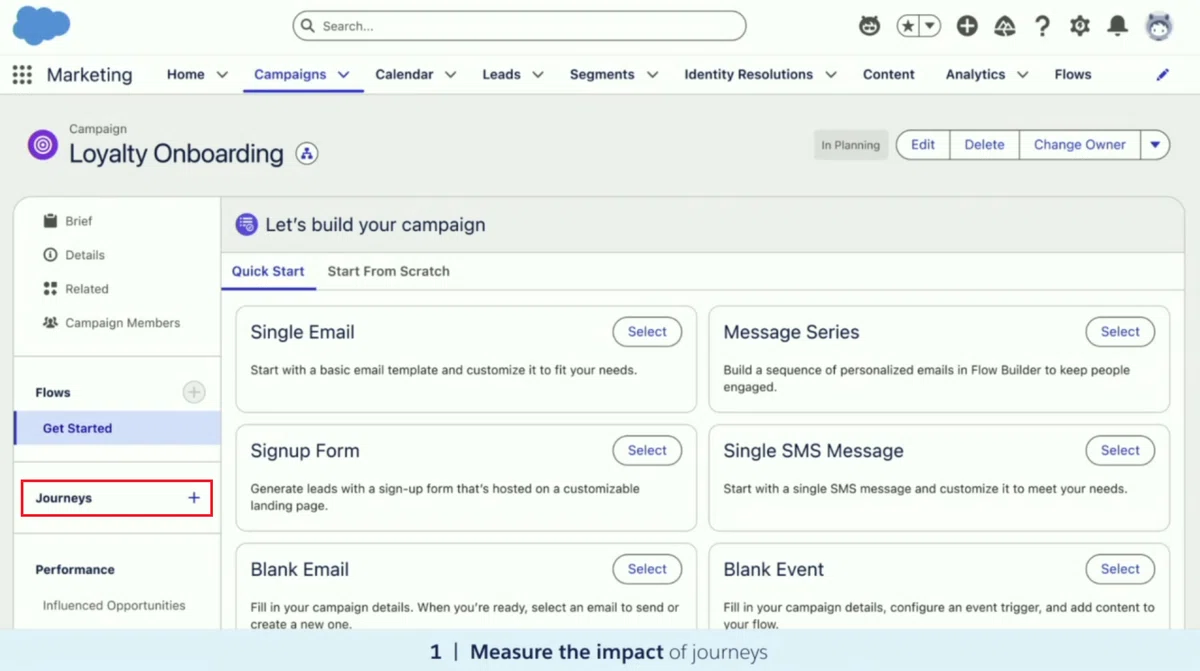The width and height of the screenshot is (1200, 671).
Task: Open the Setup gear icon
Action: [x=1080, y=27]
